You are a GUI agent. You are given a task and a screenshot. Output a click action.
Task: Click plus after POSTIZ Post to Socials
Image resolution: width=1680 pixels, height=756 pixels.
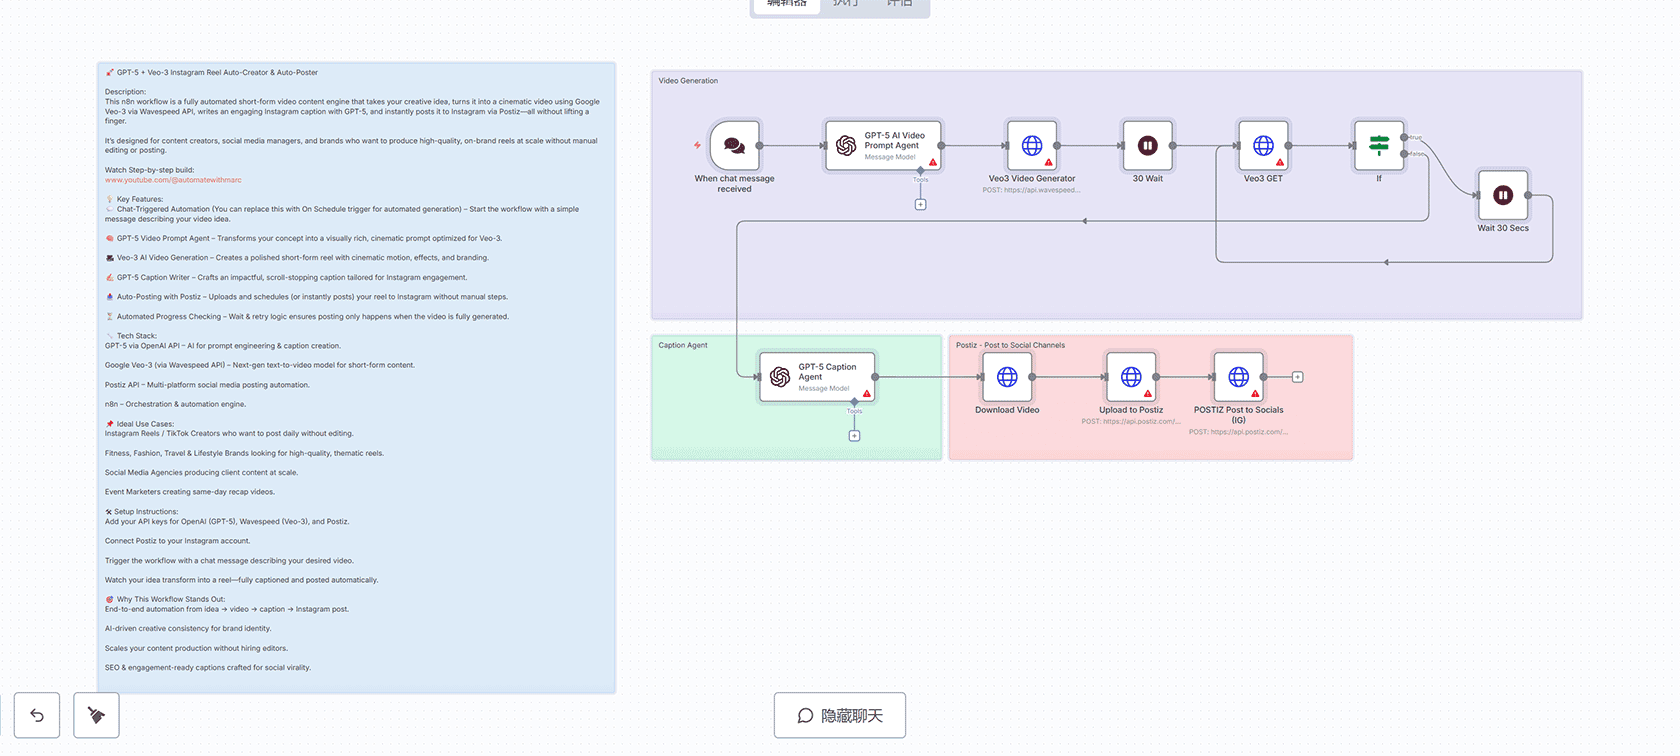1297,377
